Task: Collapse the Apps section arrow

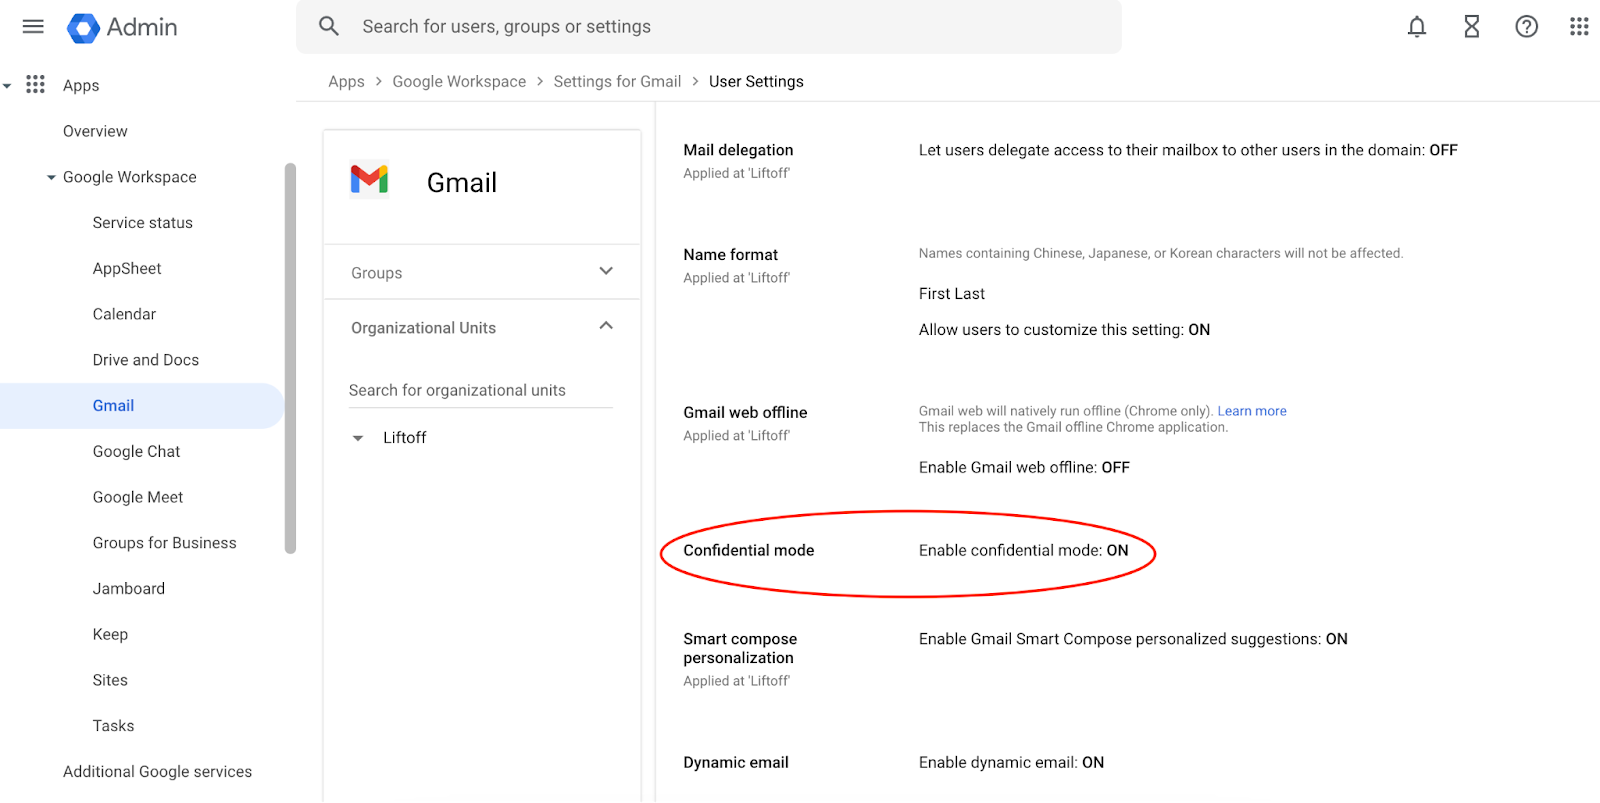Action: point(7,86)
